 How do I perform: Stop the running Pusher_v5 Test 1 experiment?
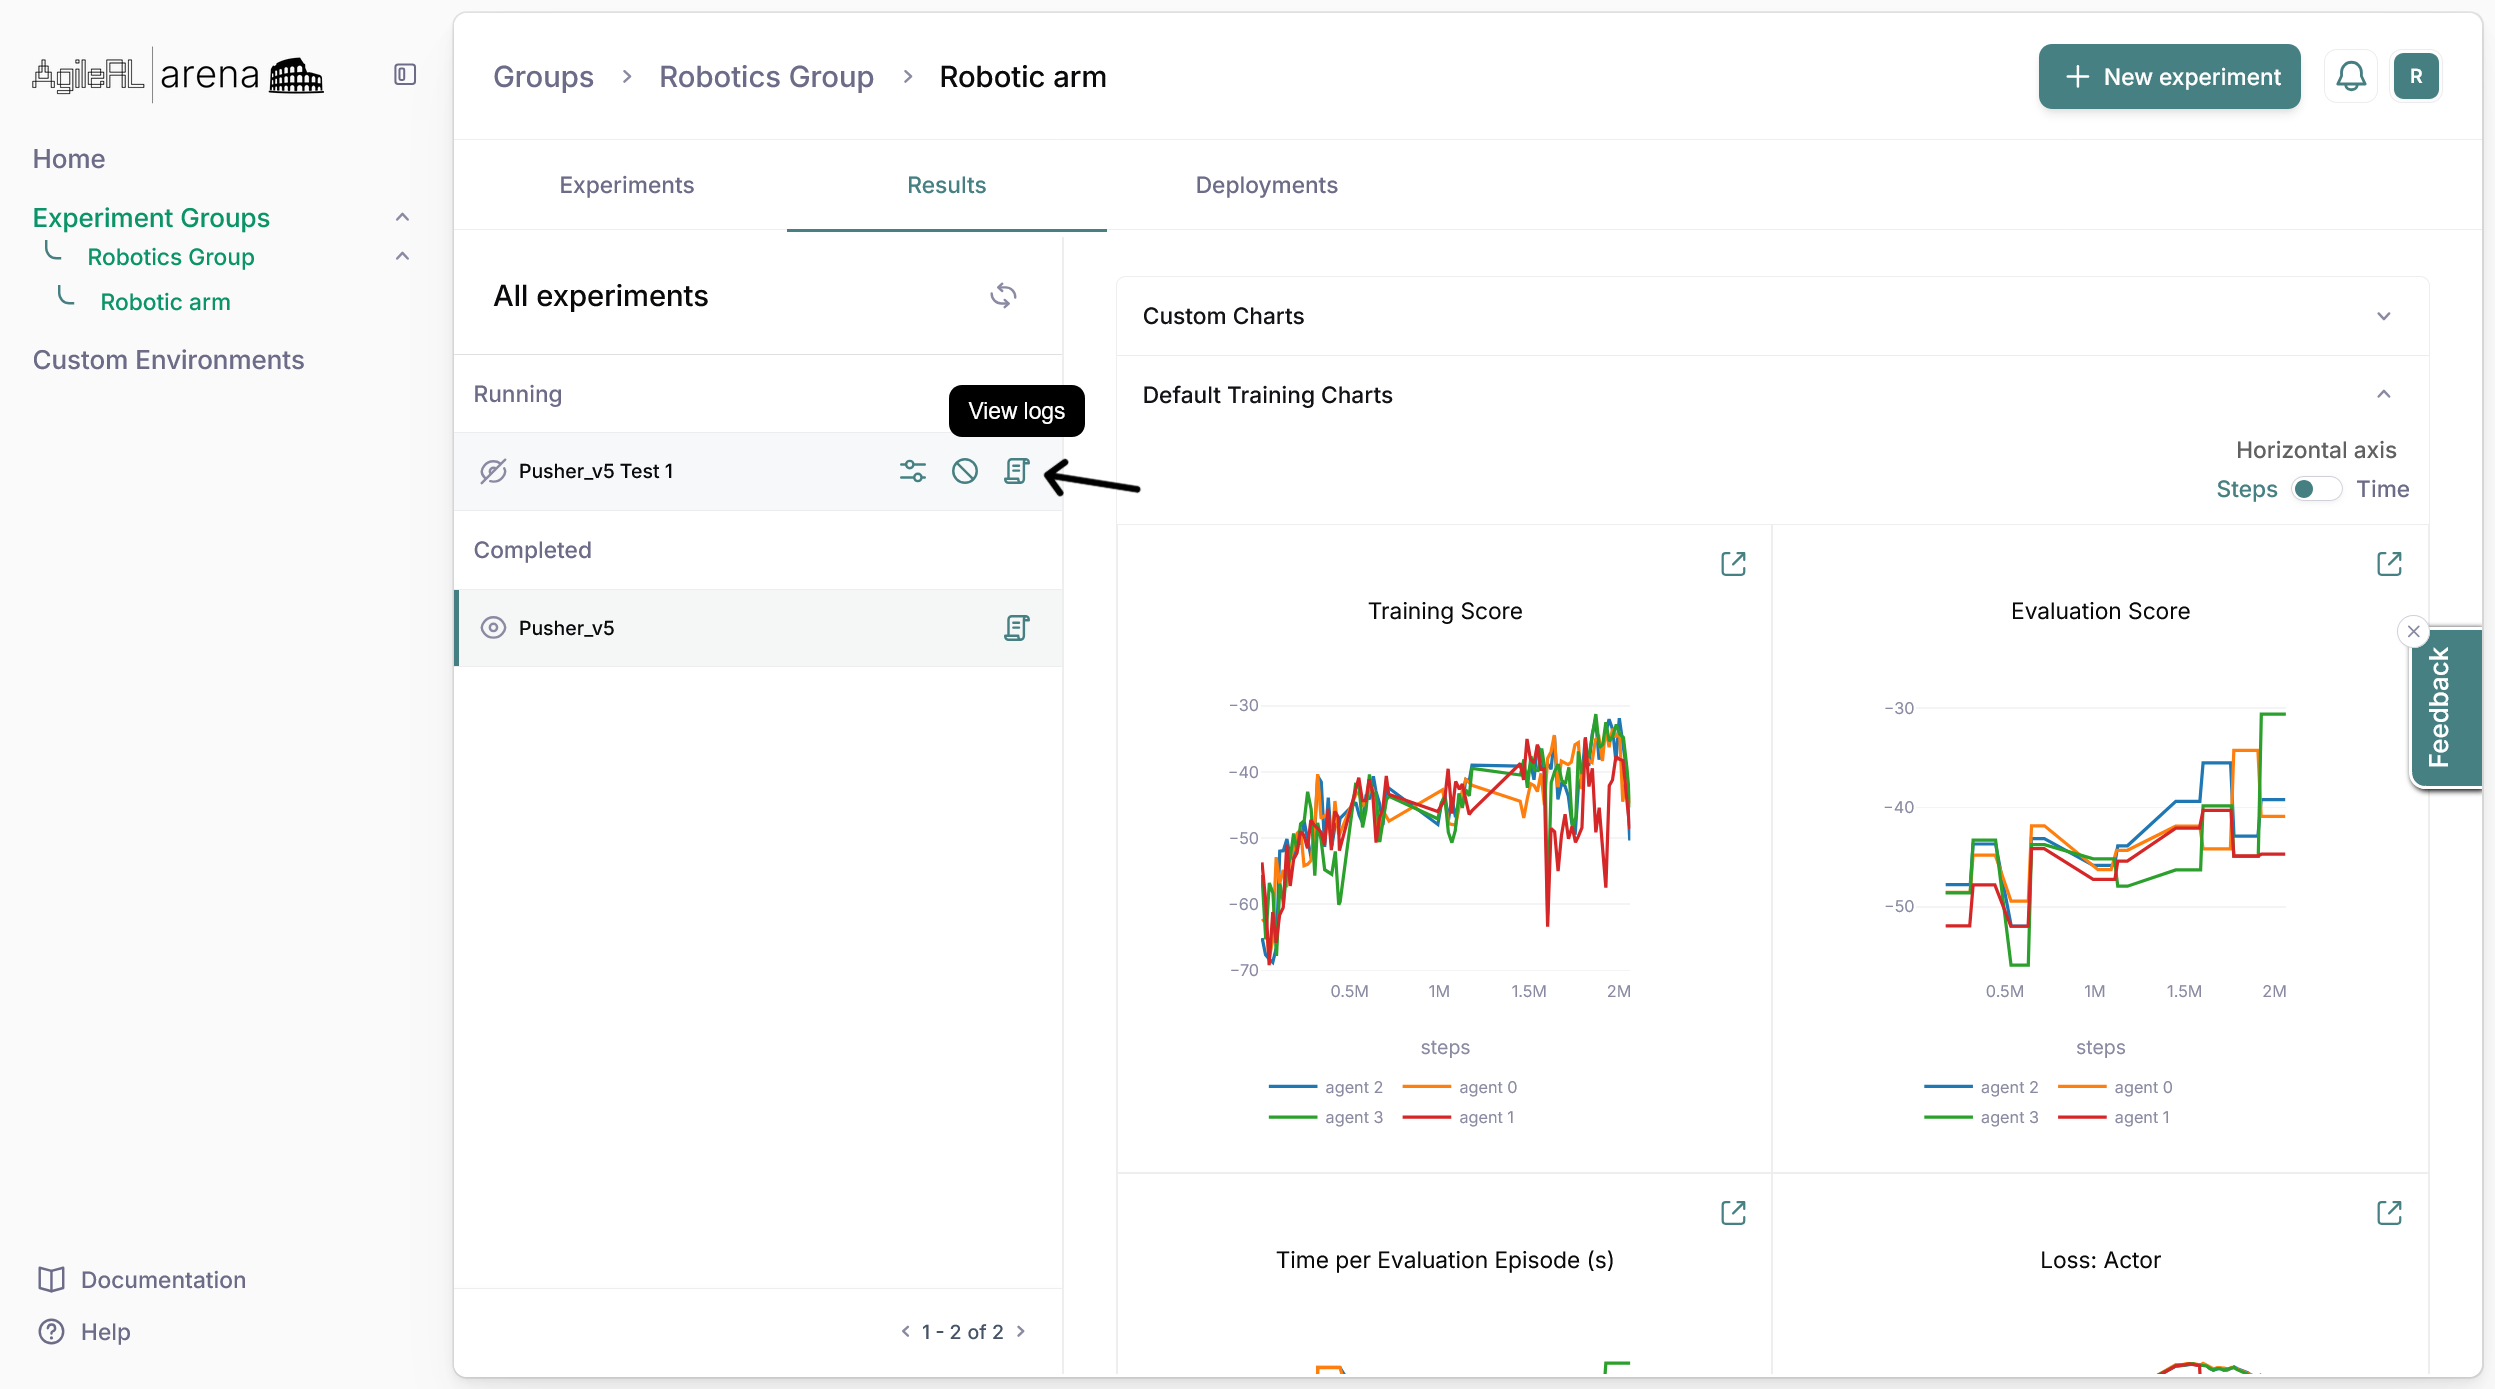click(x=964, y=471)
